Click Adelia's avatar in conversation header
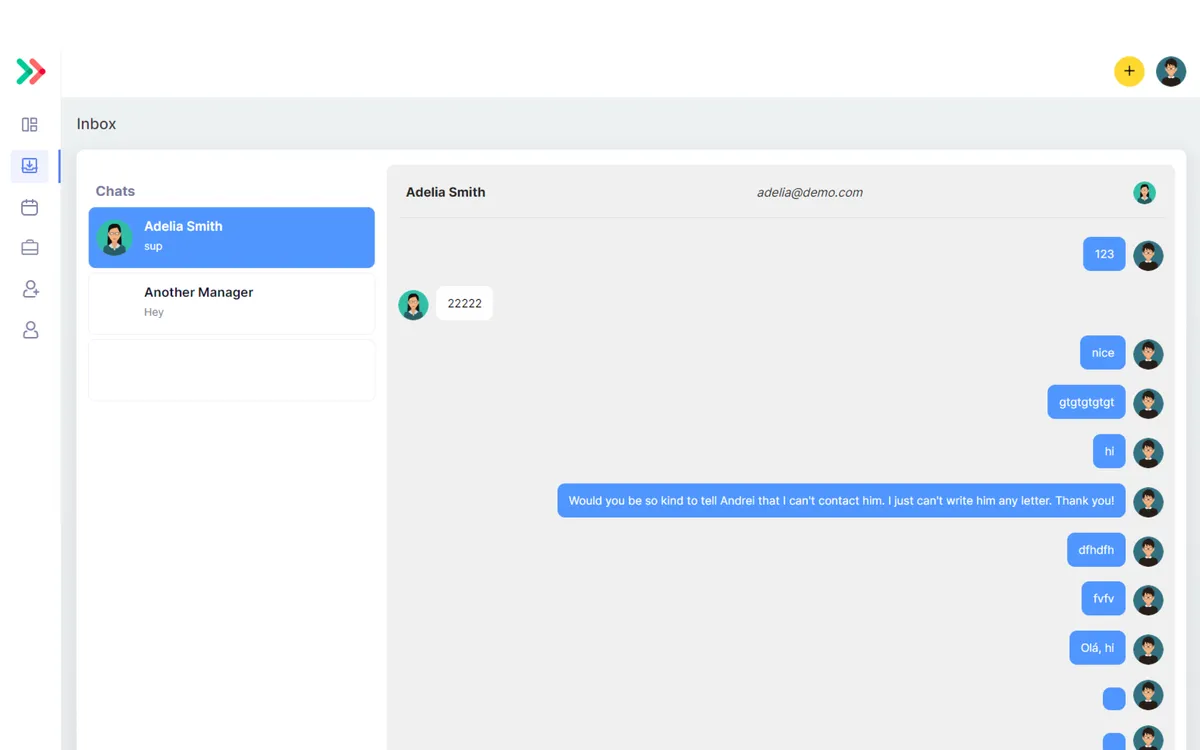Viewport: 1200px width, 750px height. pyautogui.click(x=1144, y=193)
